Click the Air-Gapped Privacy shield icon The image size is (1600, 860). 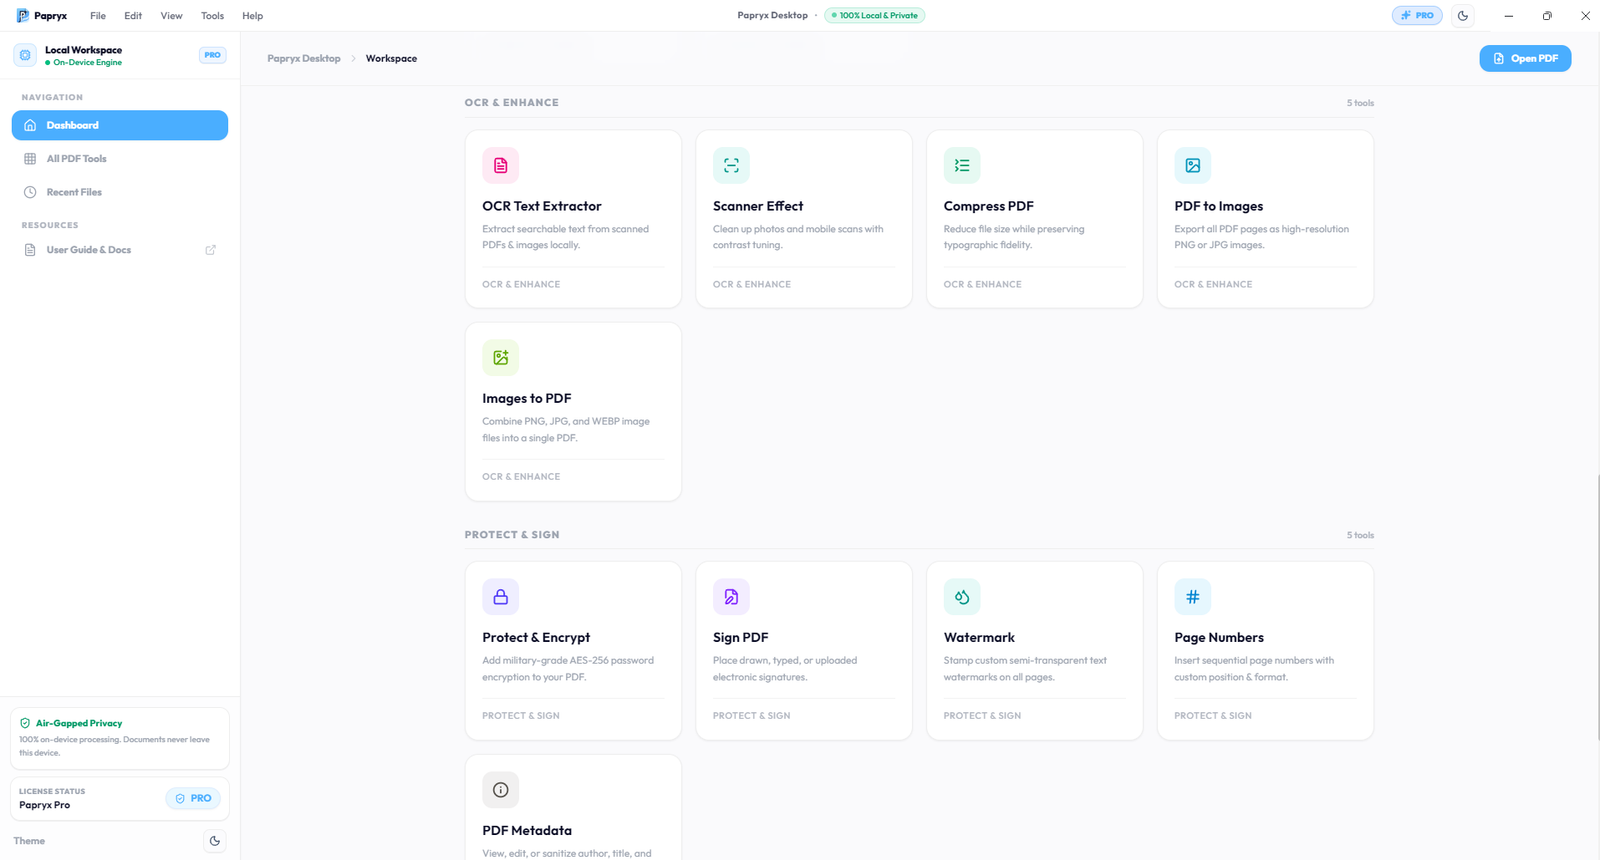25,723
